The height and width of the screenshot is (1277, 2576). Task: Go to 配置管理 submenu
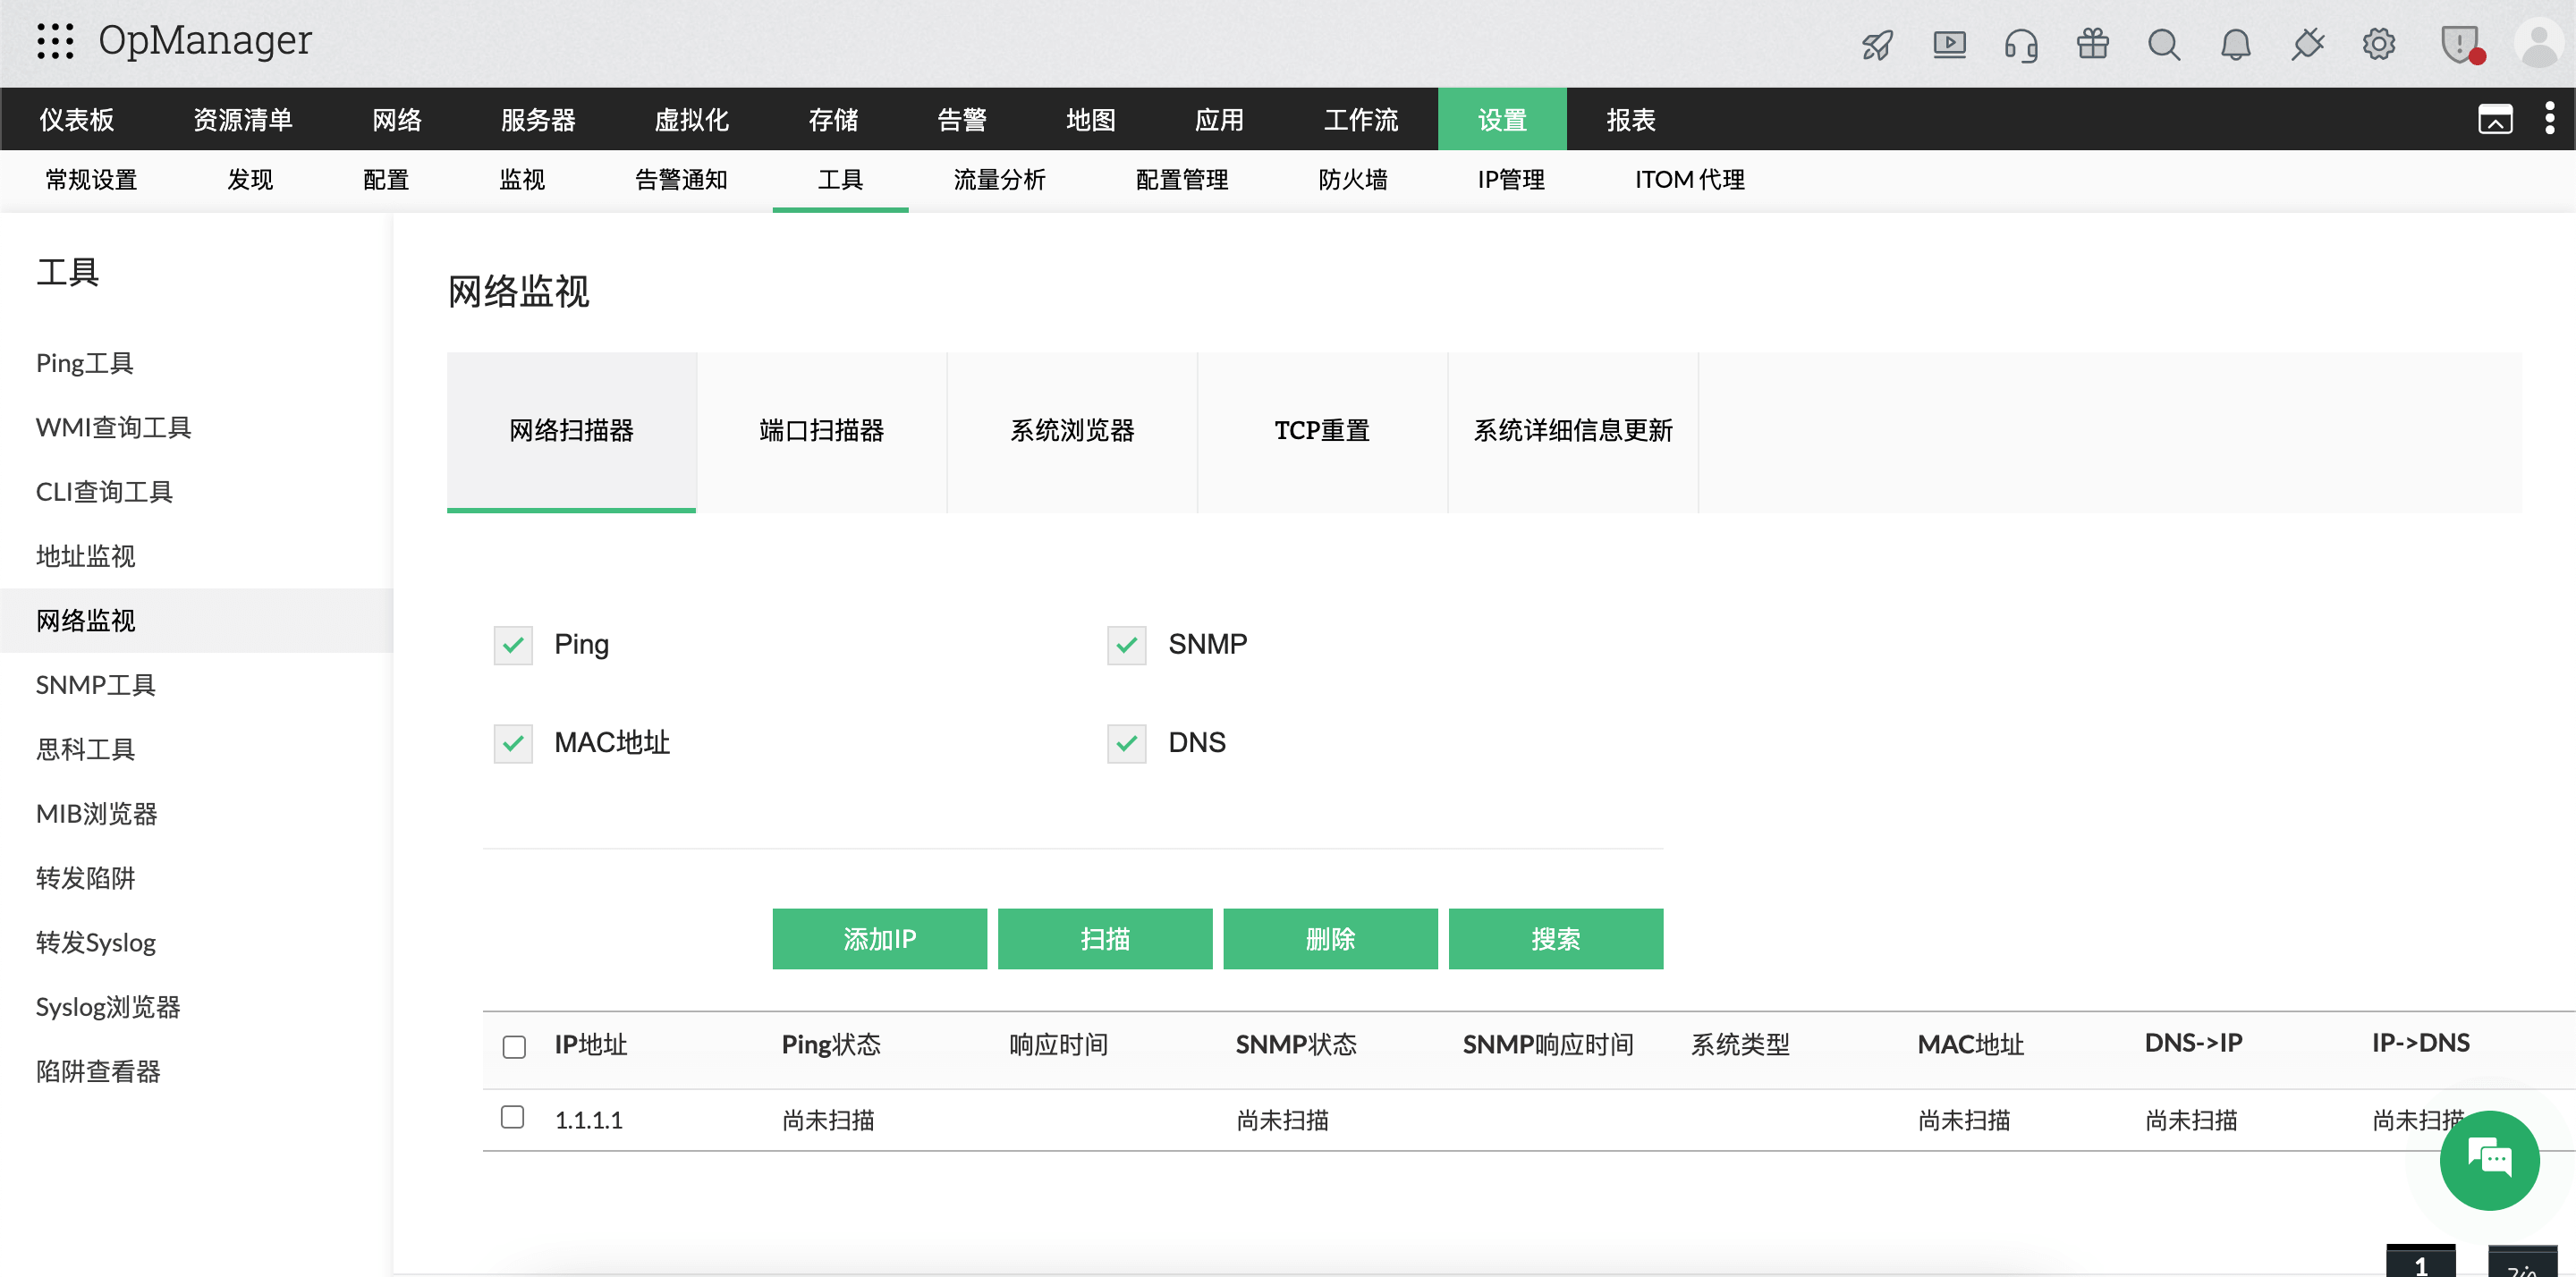(x=1182, y=180)
